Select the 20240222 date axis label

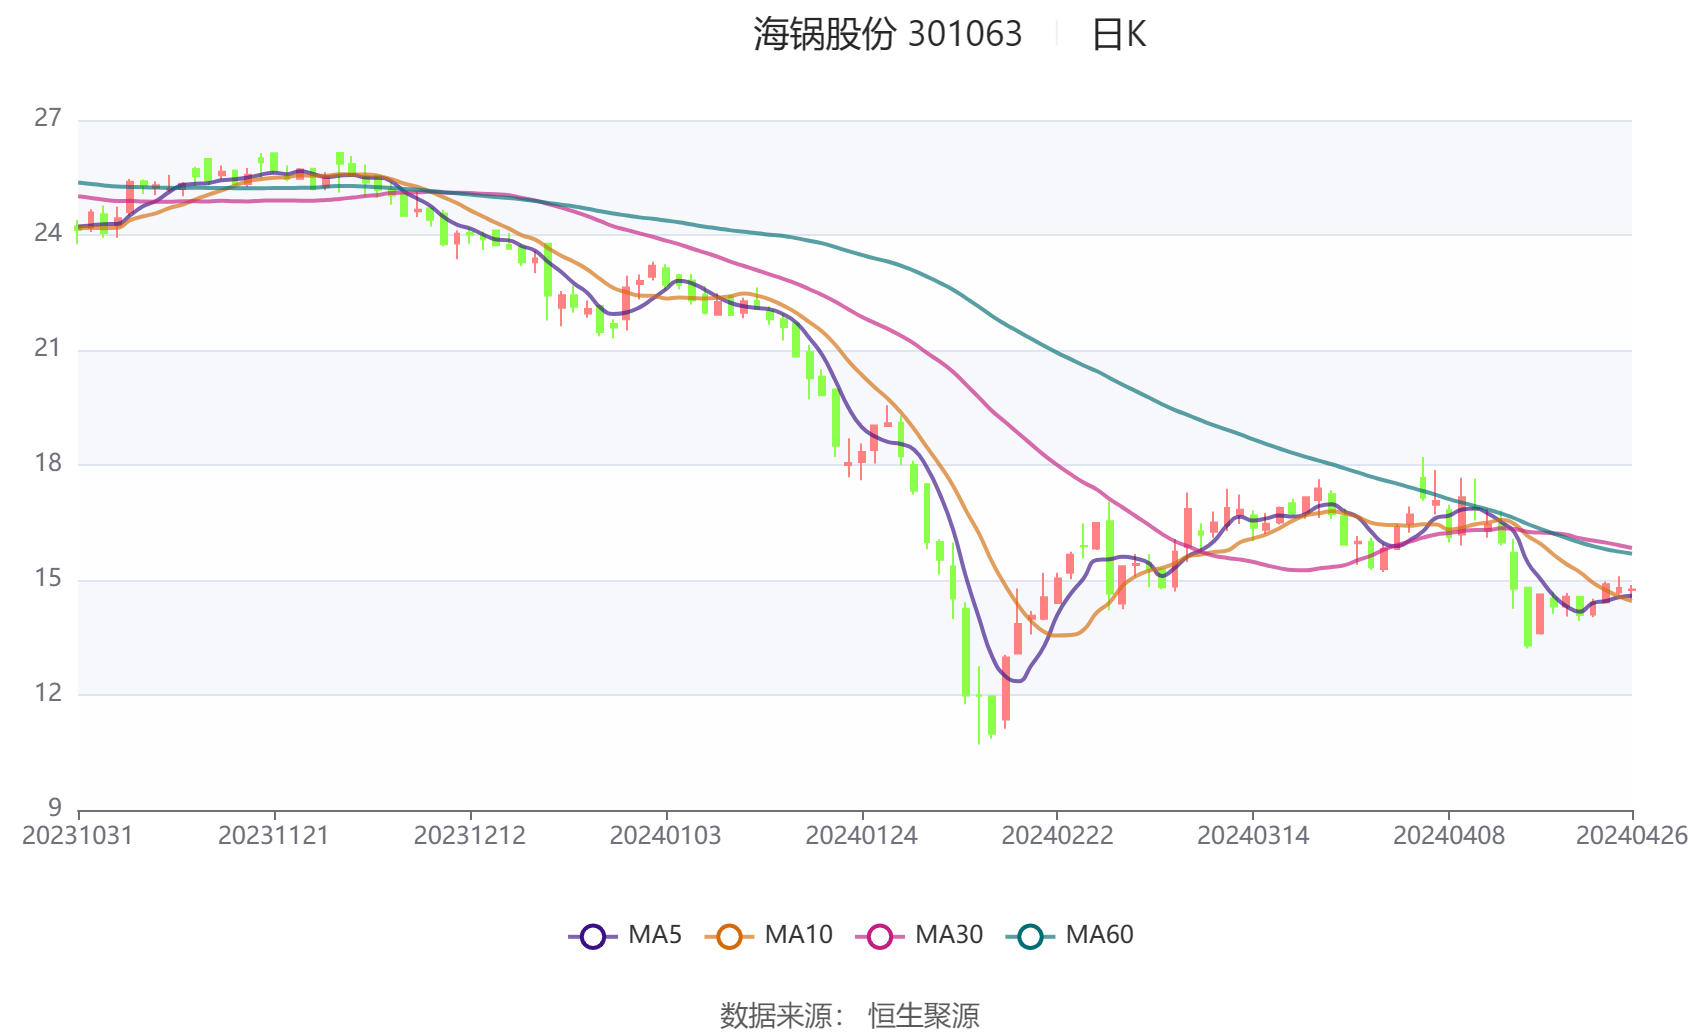point(1057,836)
